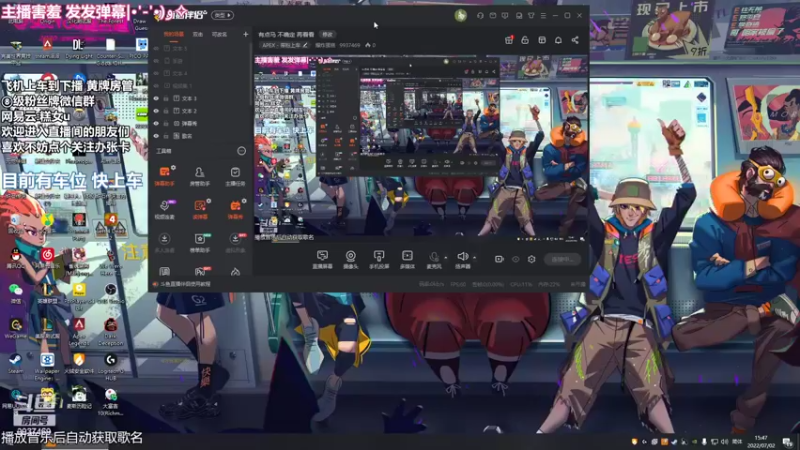Toggle the preview eye icon near settings gear
This screenshot has height=450, width=800.
(x=516, y=259)
